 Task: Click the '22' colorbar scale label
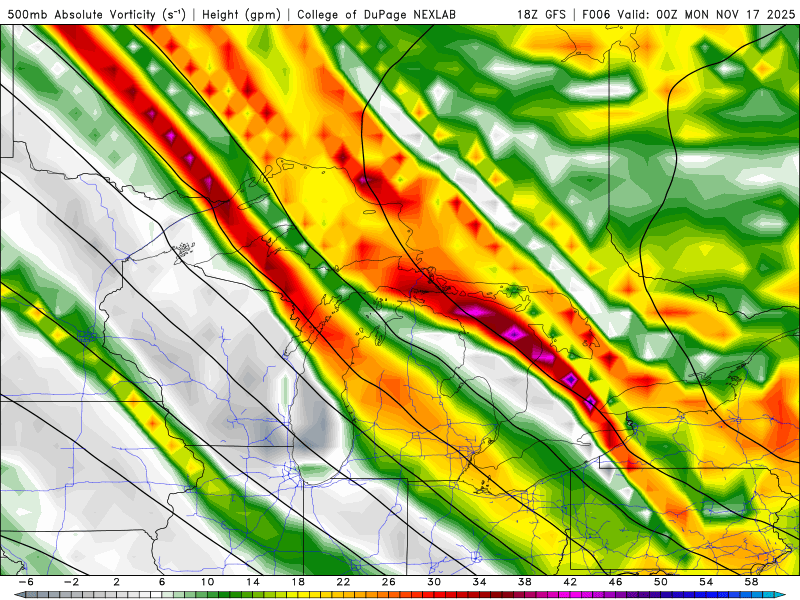(343, 582)
